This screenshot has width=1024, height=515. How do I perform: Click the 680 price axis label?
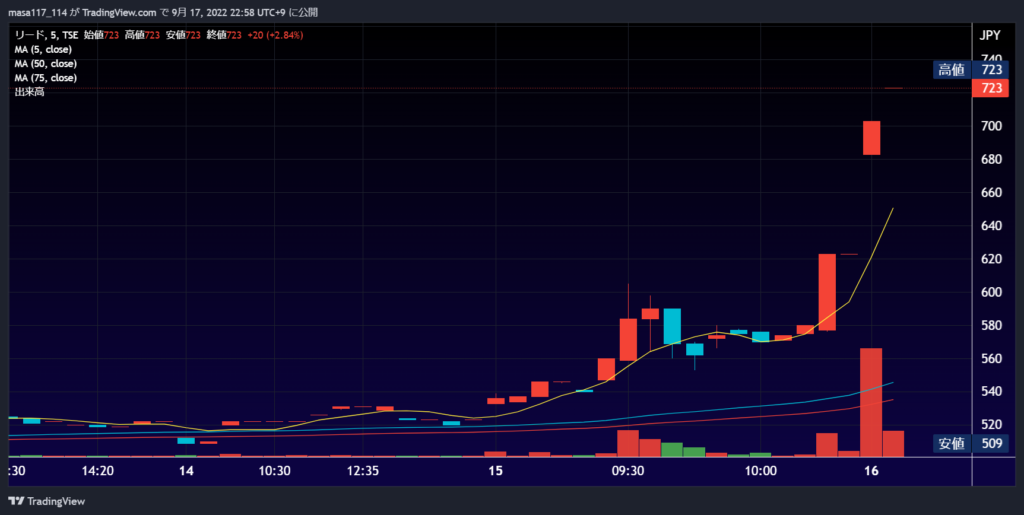point(991,160)
